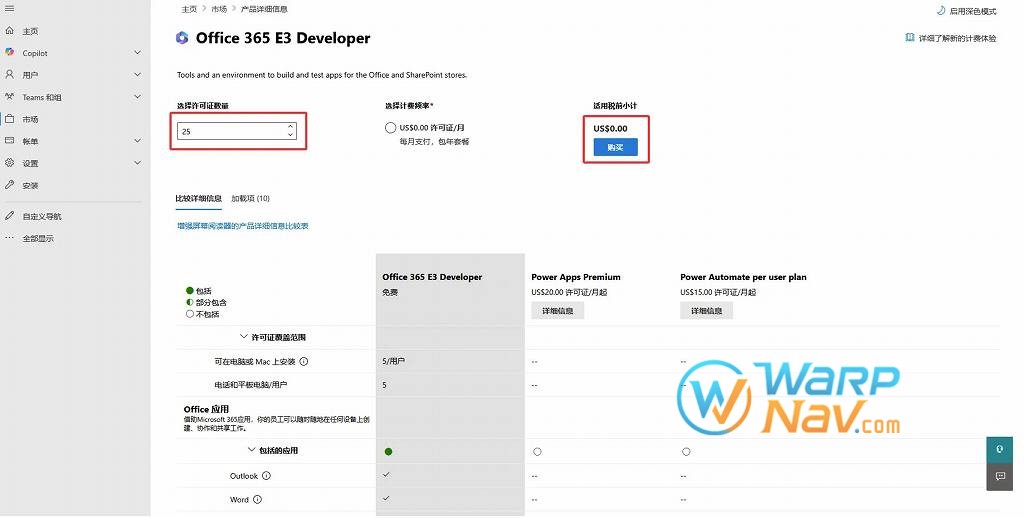Click the 5/用户 cell value
The height and width of the screenshot is (518, 1024).
pos(393,361)
